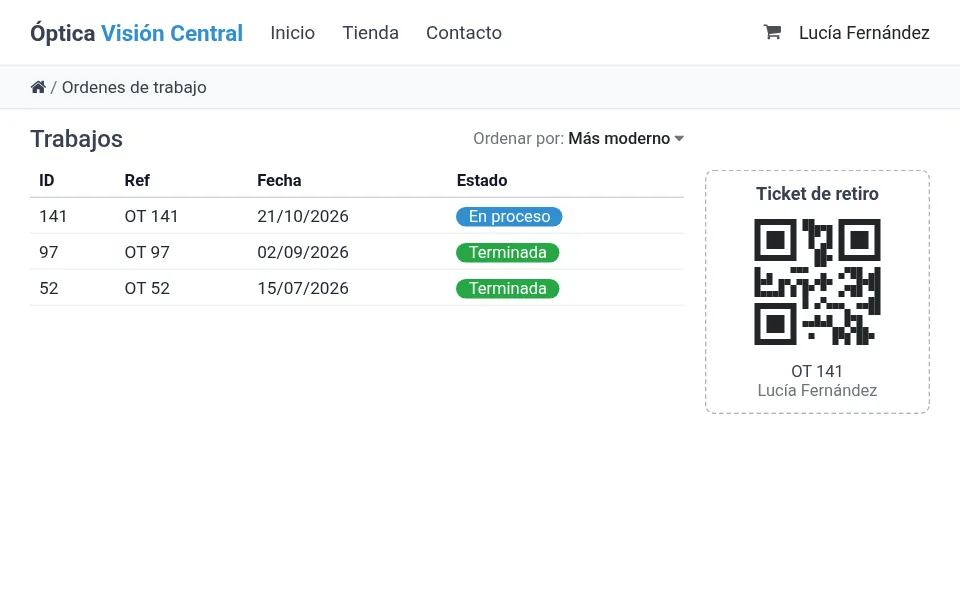The image size is (960, 600).
Task: Click 'Lucía Fernández' name on the ticket
Action: 817,391
